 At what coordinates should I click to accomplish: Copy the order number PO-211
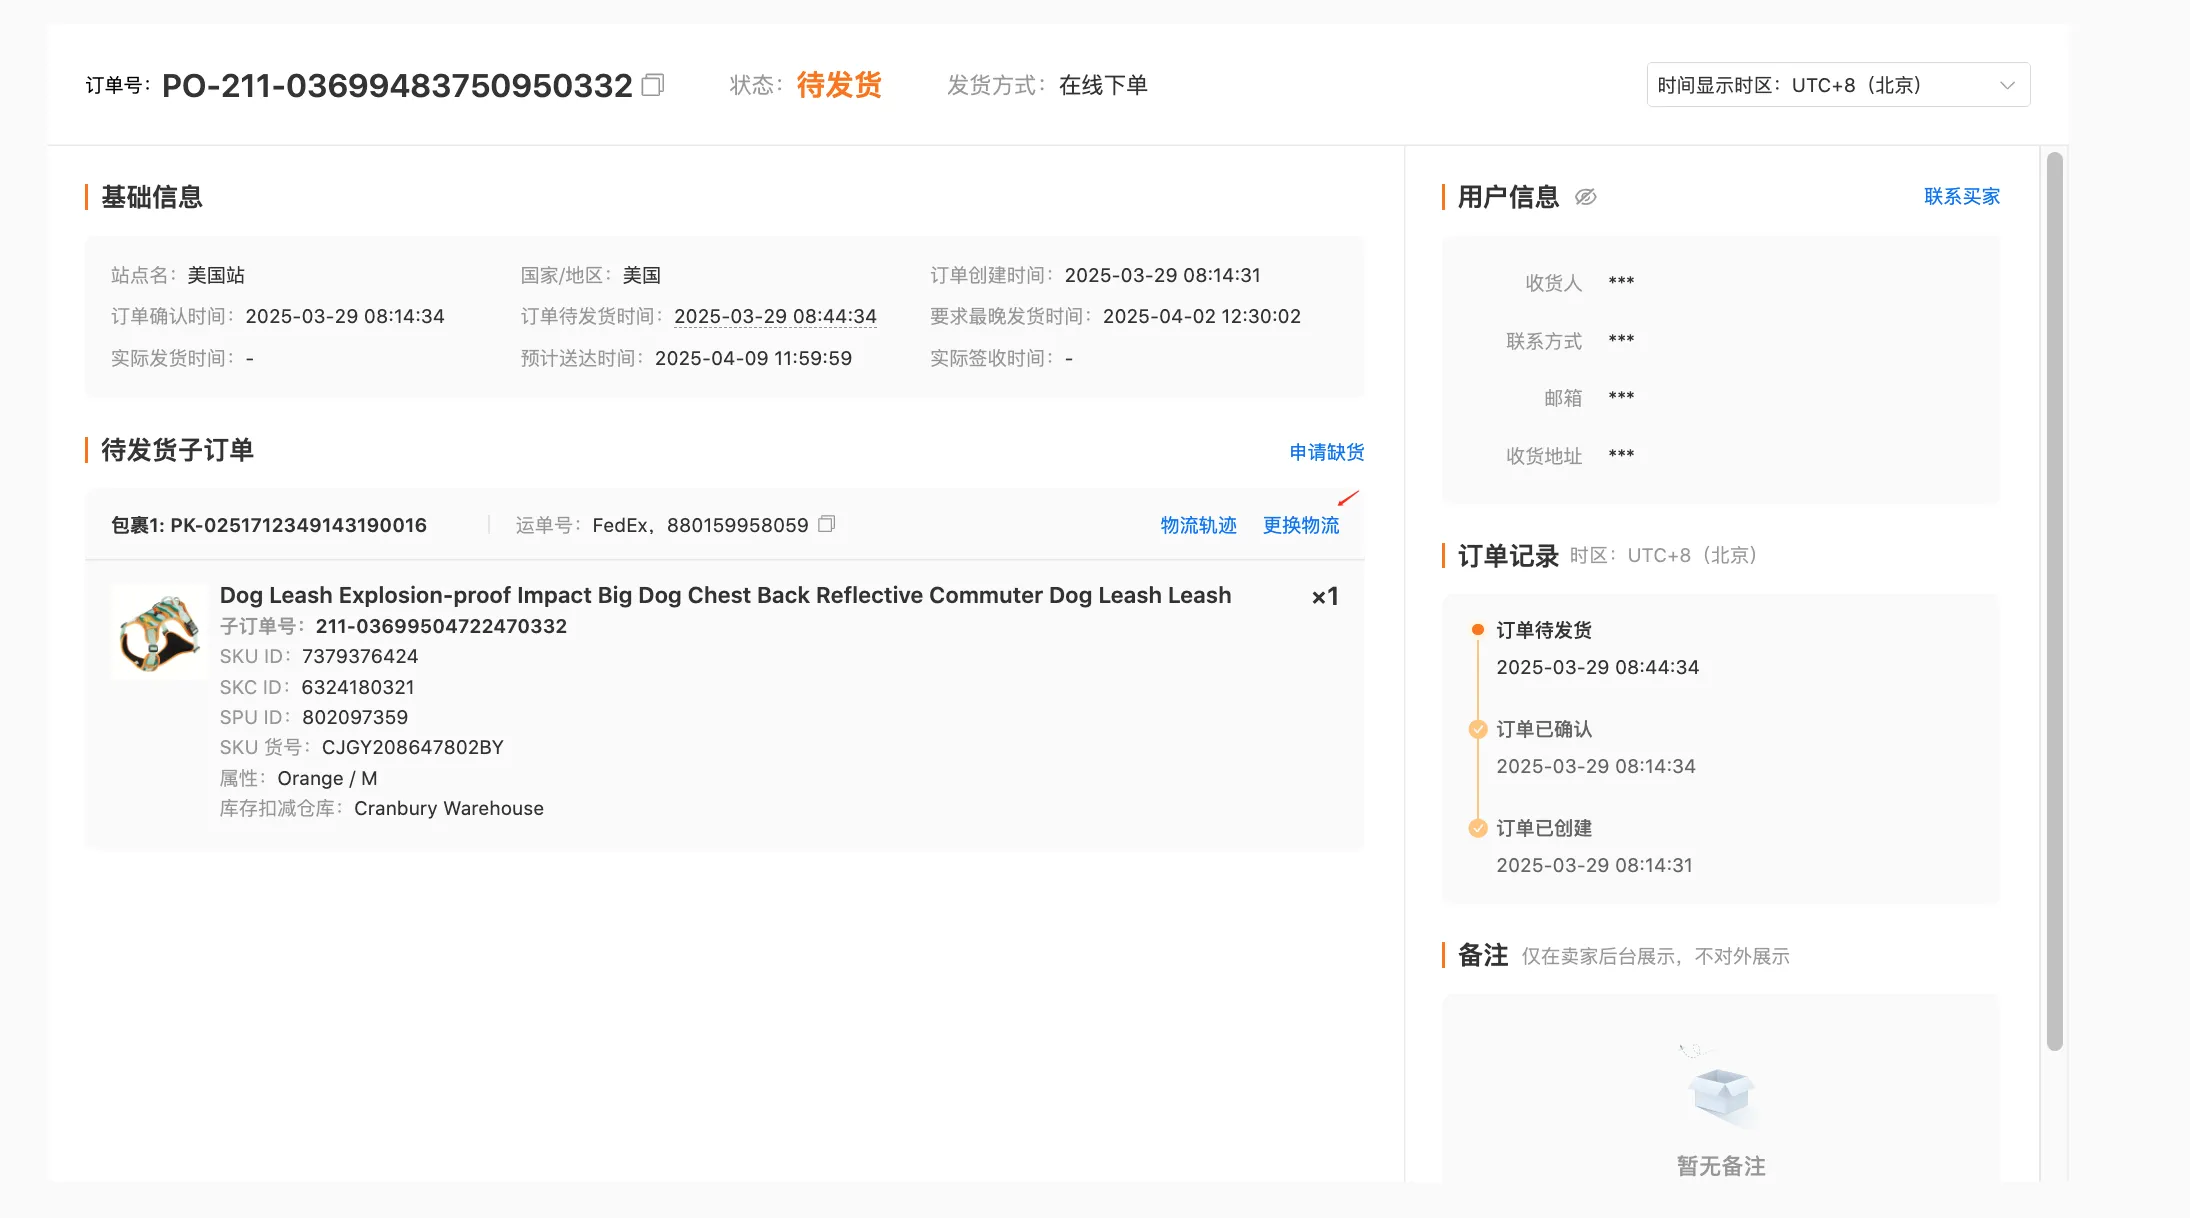point(652,85)
